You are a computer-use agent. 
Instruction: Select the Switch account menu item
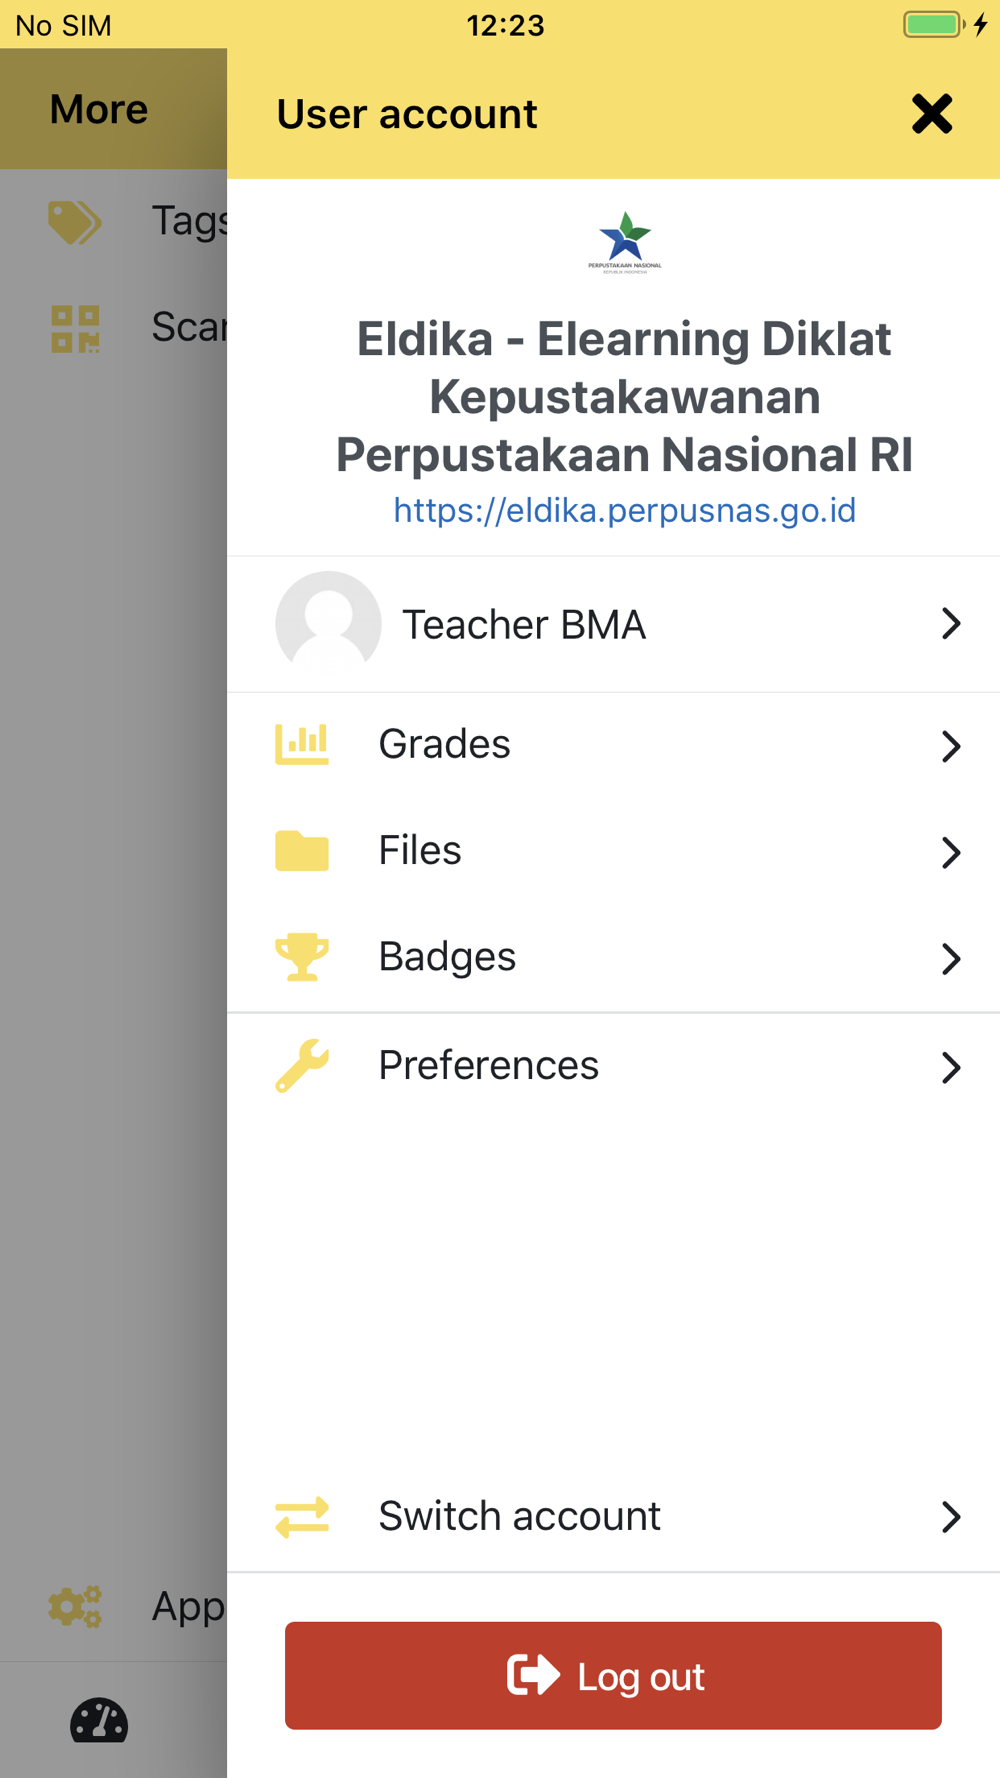coord(519,1516)
